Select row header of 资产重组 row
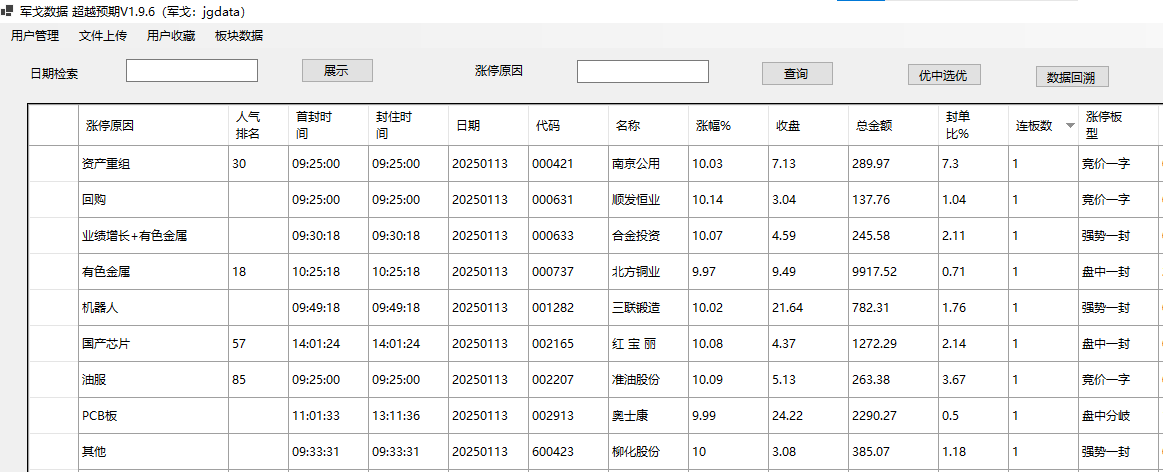The image size is (1163, 472). [53, 164]
